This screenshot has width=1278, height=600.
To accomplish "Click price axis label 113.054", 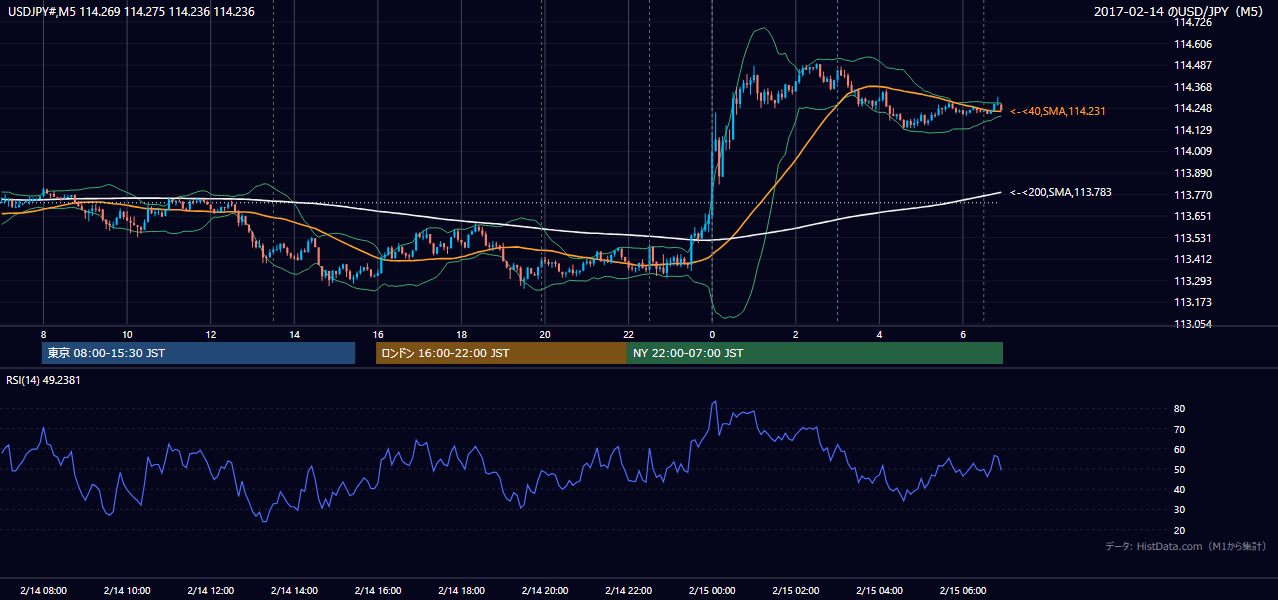I will pos(1192,324).
